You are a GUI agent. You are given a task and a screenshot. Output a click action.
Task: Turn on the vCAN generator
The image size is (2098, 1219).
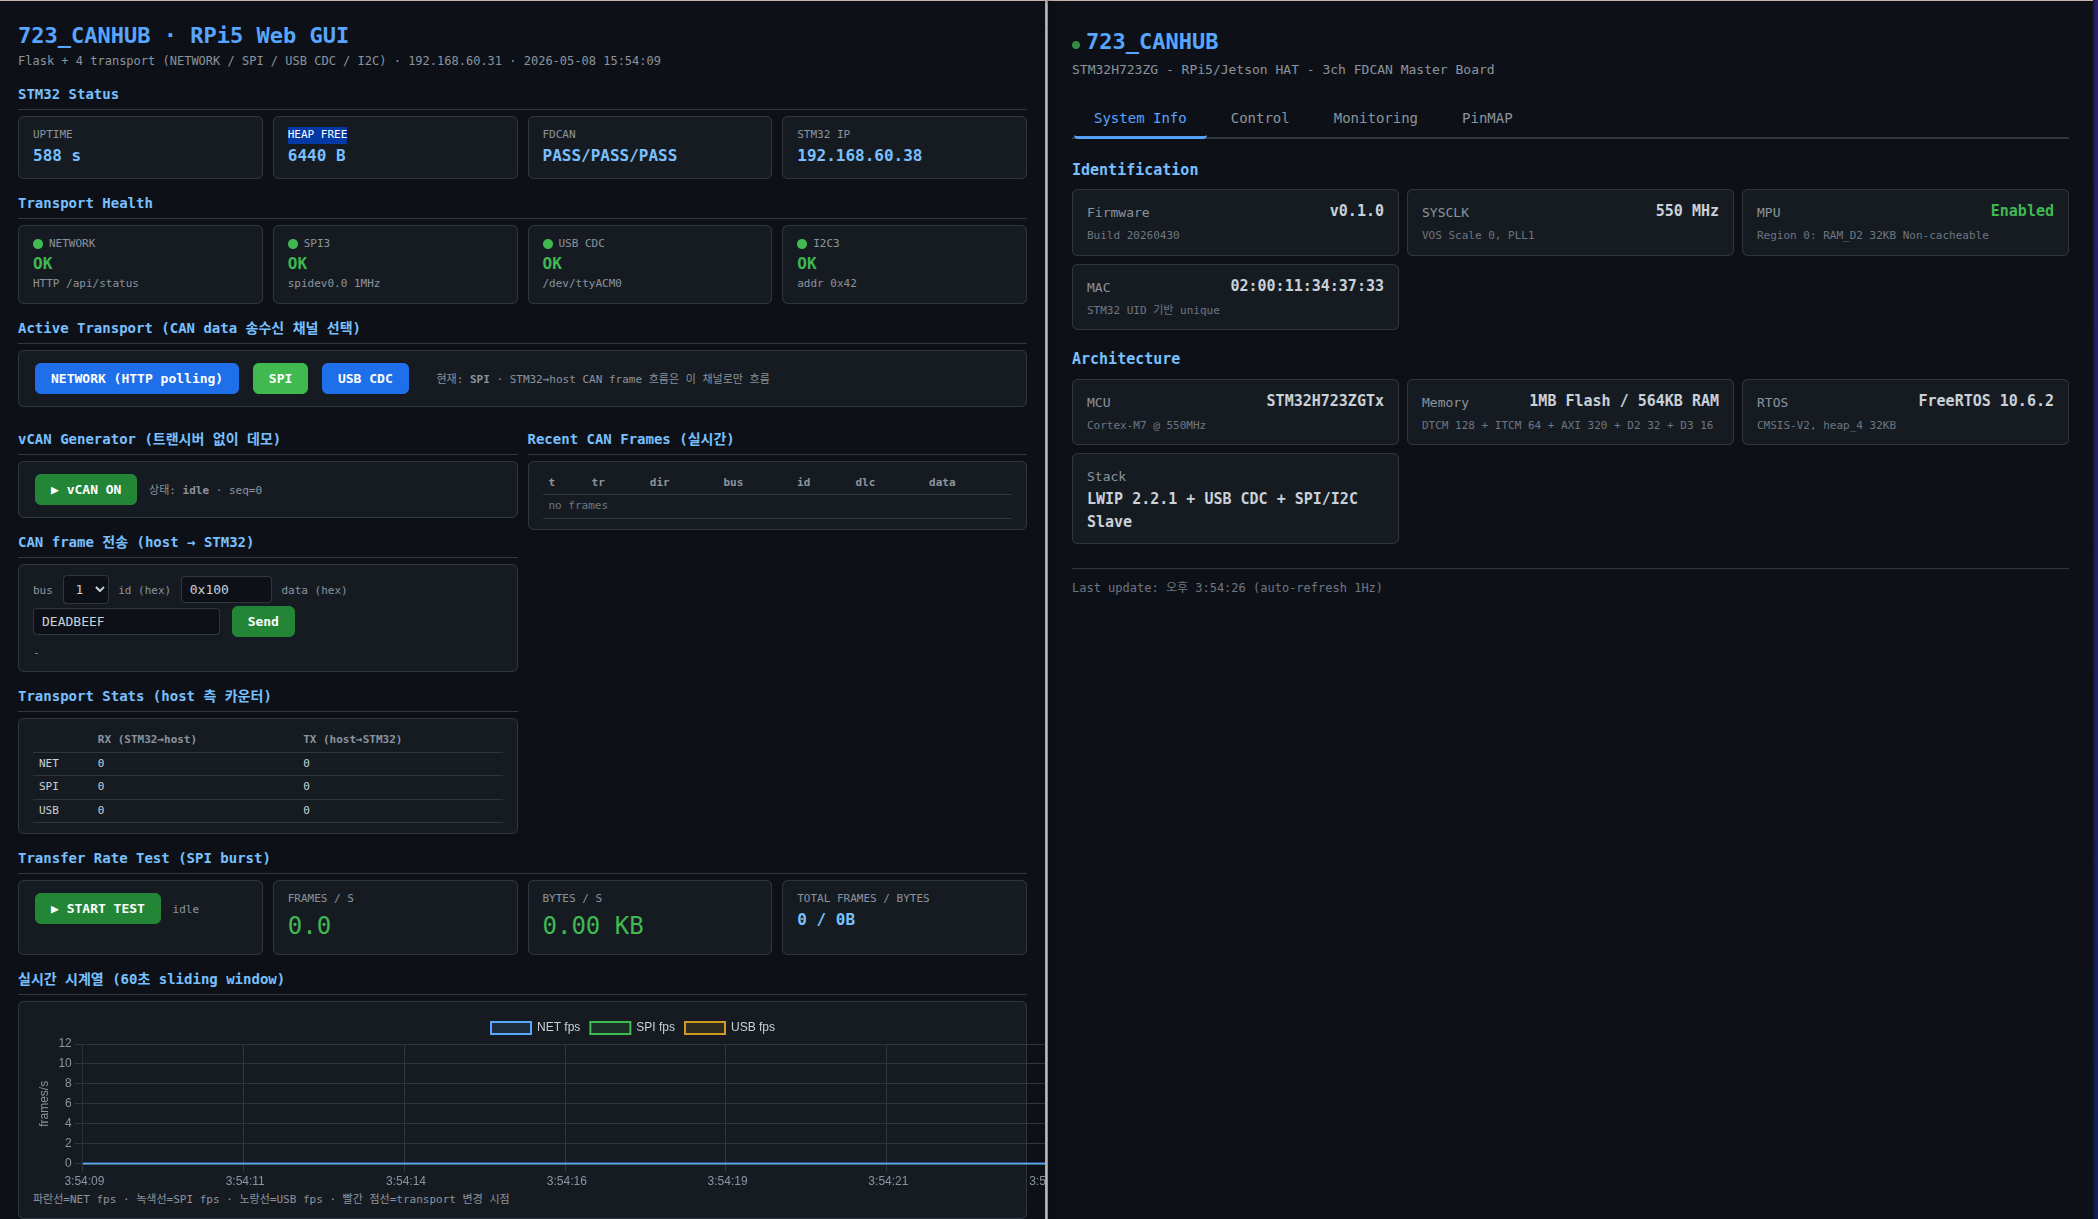tap(86, 490)
